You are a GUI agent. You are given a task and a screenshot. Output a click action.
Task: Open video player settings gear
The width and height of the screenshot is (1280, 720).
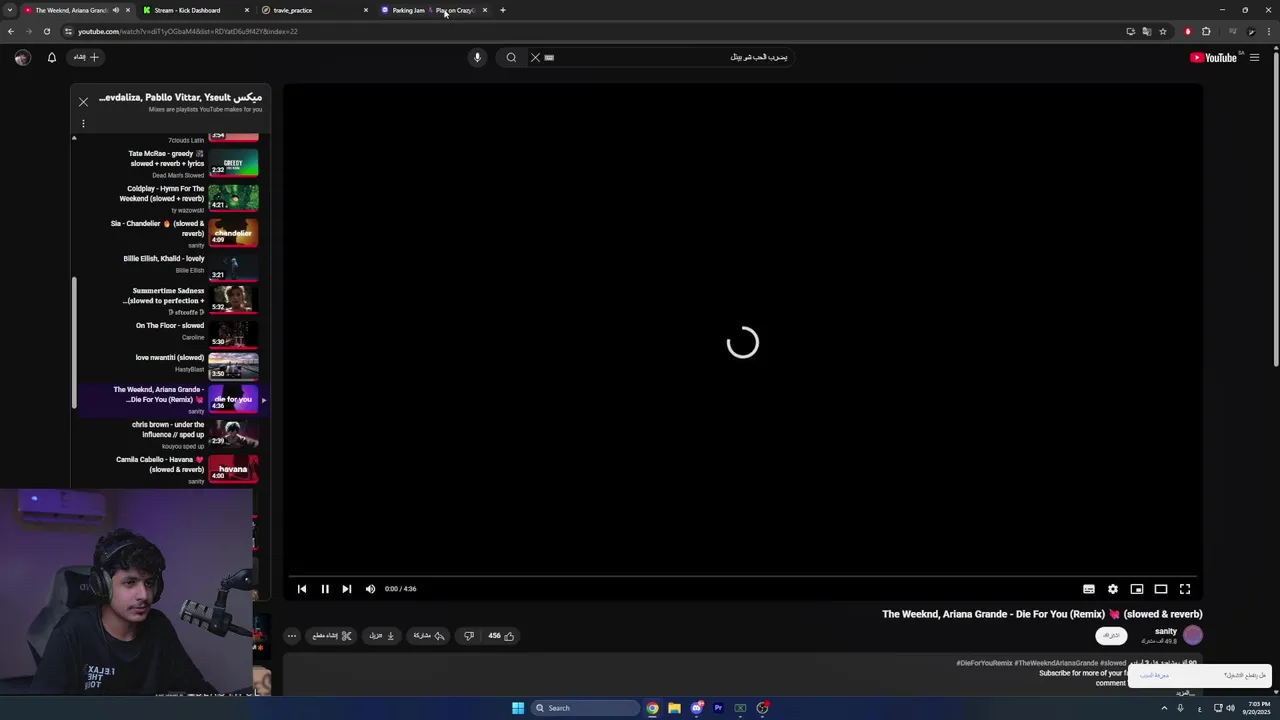(x=1113, y=589)
